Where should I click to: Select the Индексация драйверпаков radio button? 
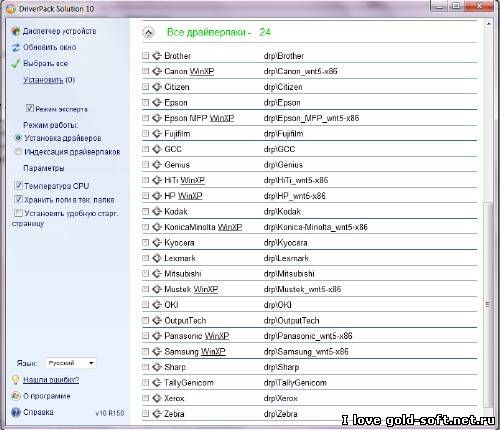(18, 152)
